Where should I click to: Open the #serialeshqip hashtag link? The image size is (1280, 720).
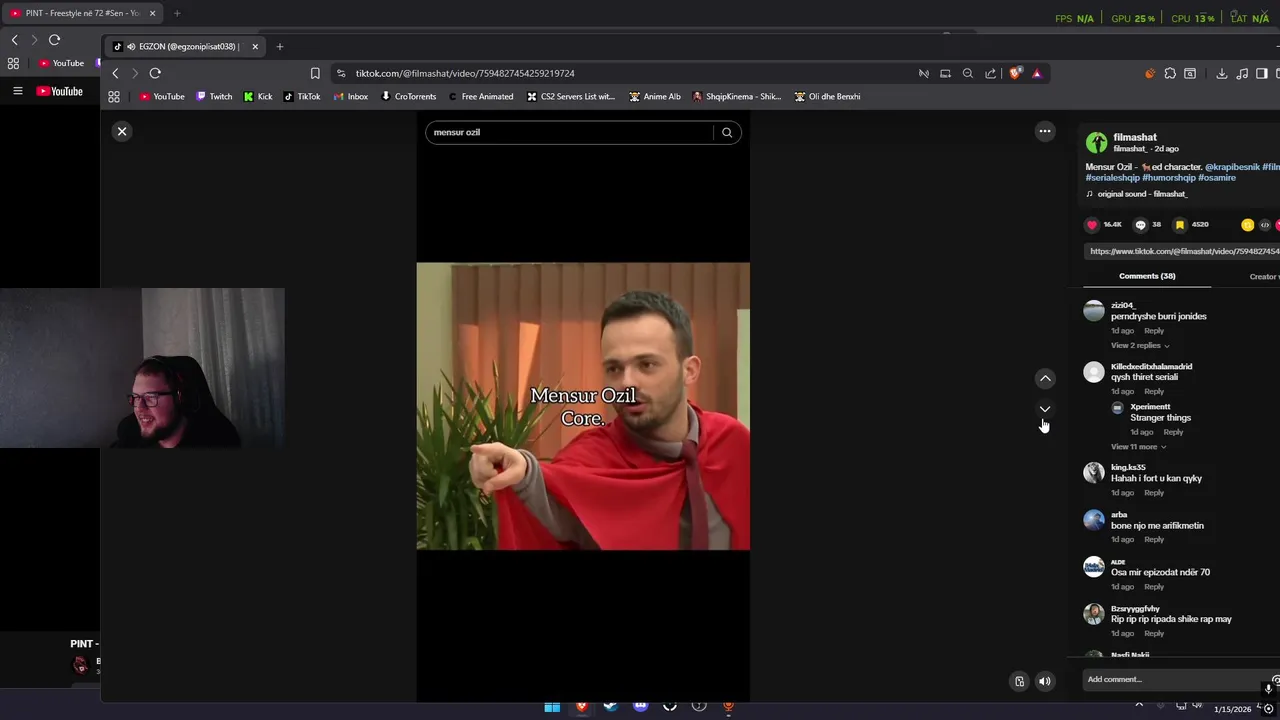coord(1112,177)
